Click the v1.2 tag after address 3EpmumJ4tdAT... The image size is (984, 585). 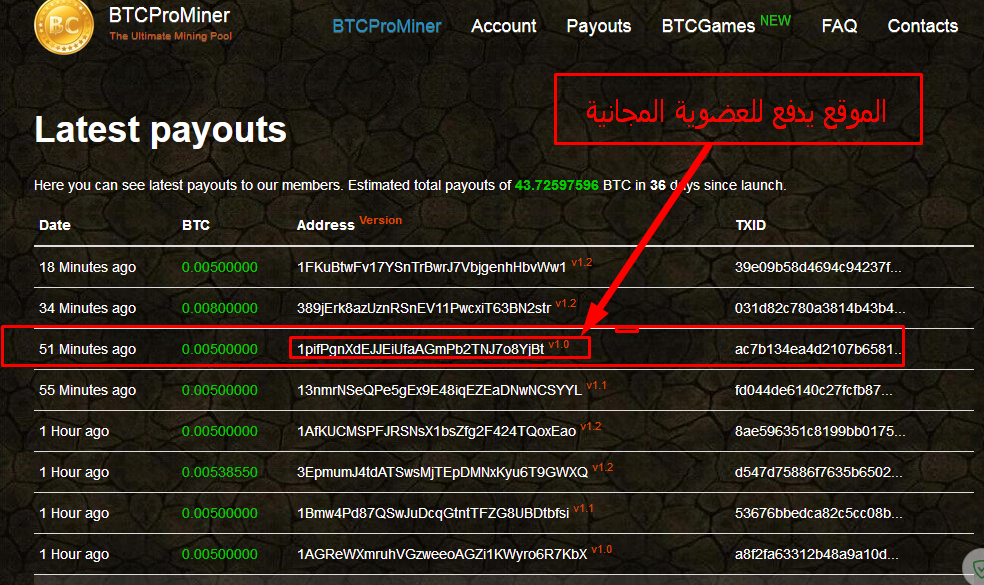coord(602,468)
